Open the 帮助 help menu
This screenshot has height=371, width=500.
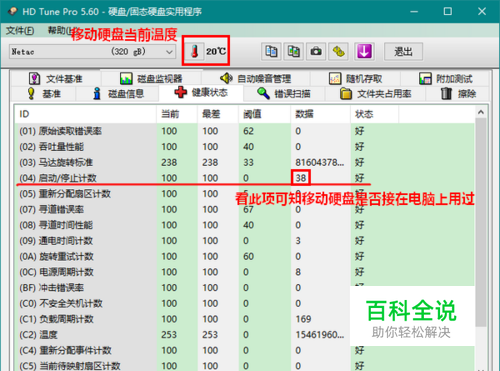pos(62,31)
